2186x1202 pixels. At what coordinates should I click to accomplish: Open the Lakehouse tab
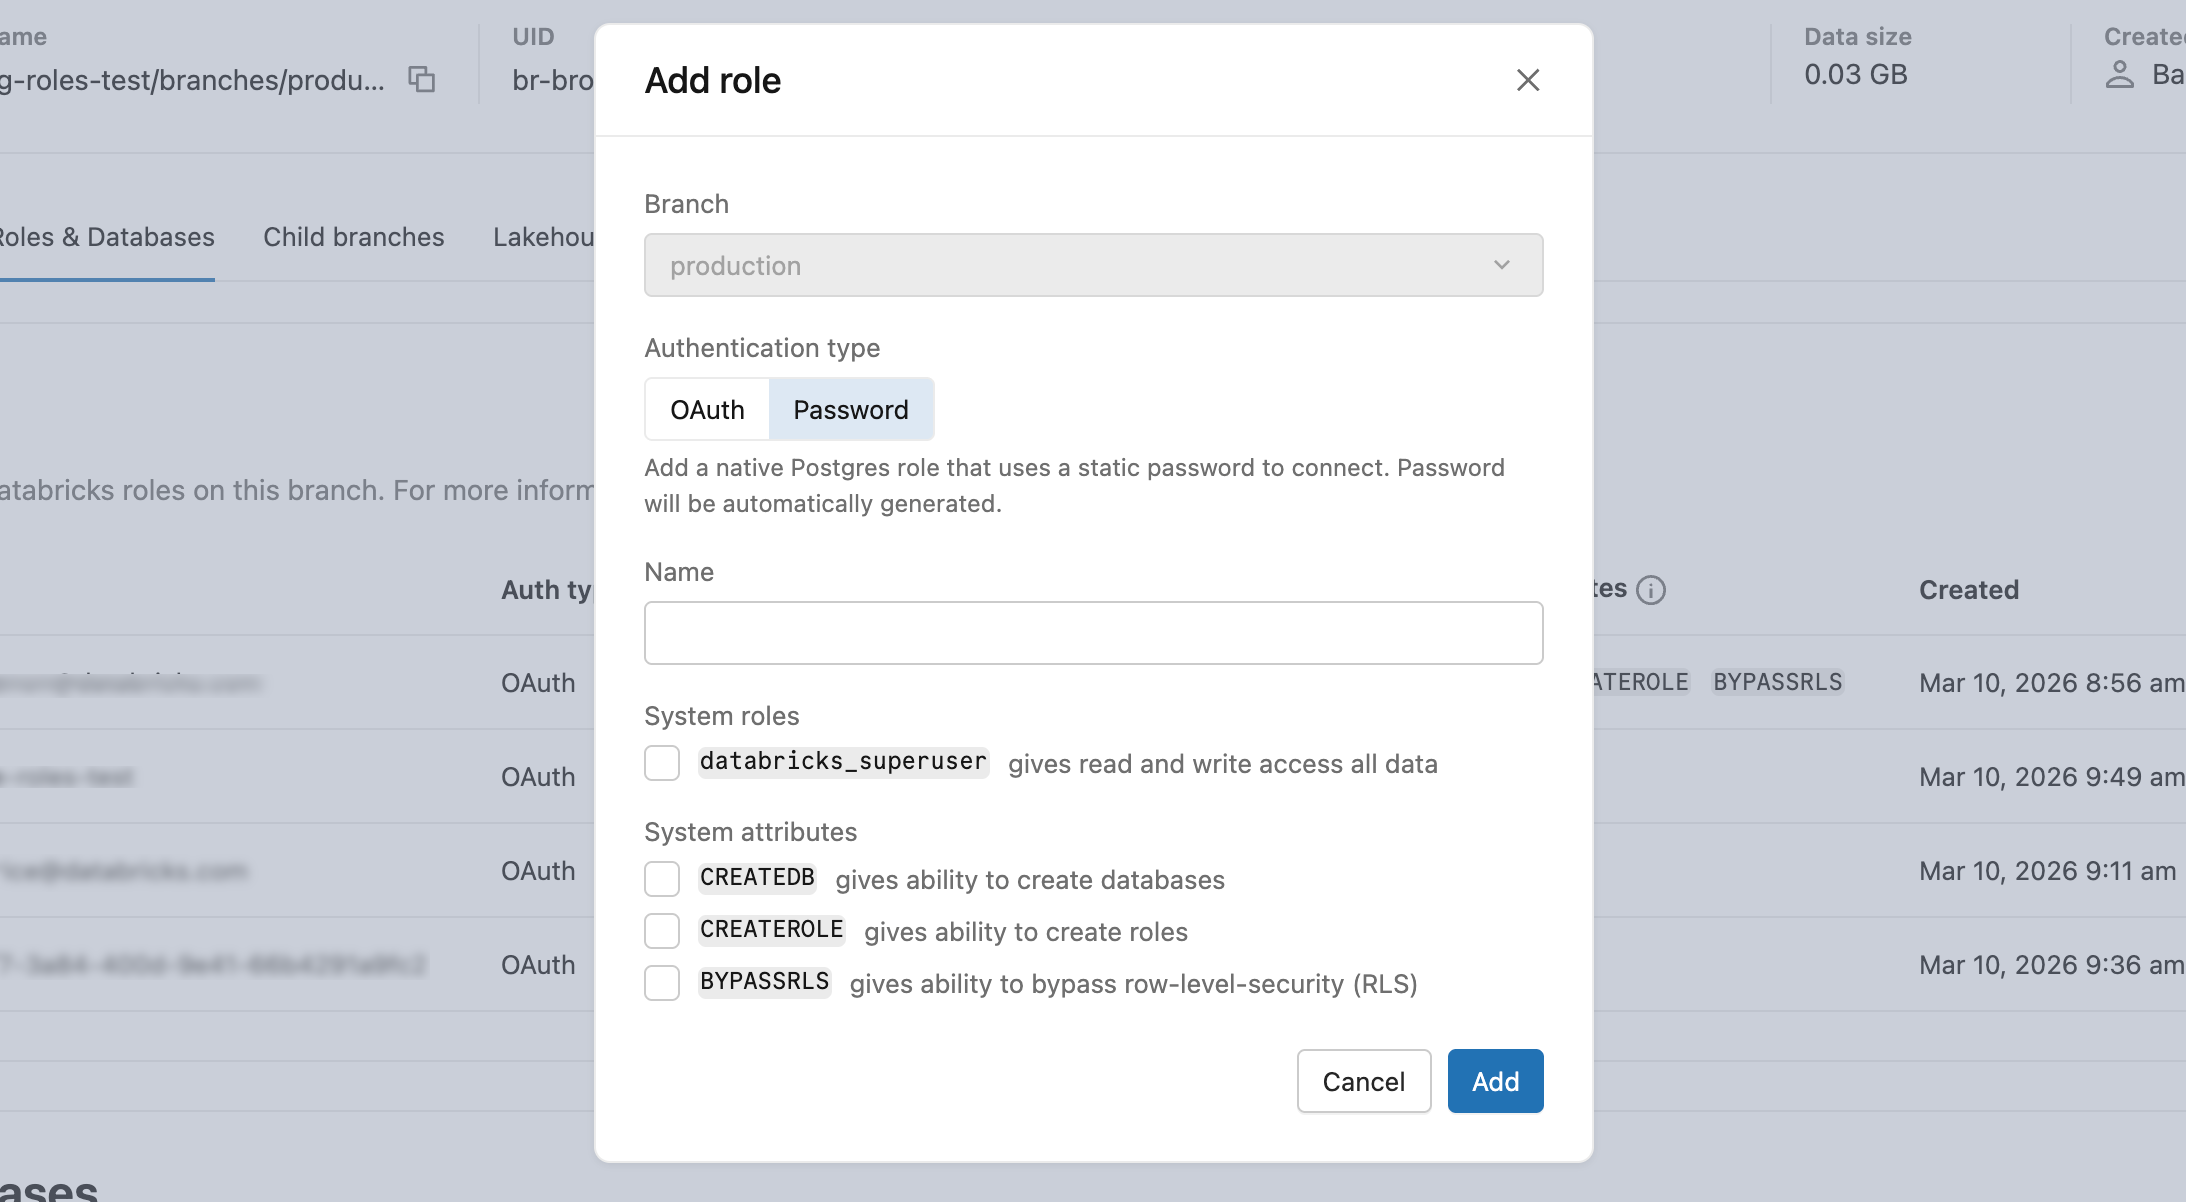[543, 237]
